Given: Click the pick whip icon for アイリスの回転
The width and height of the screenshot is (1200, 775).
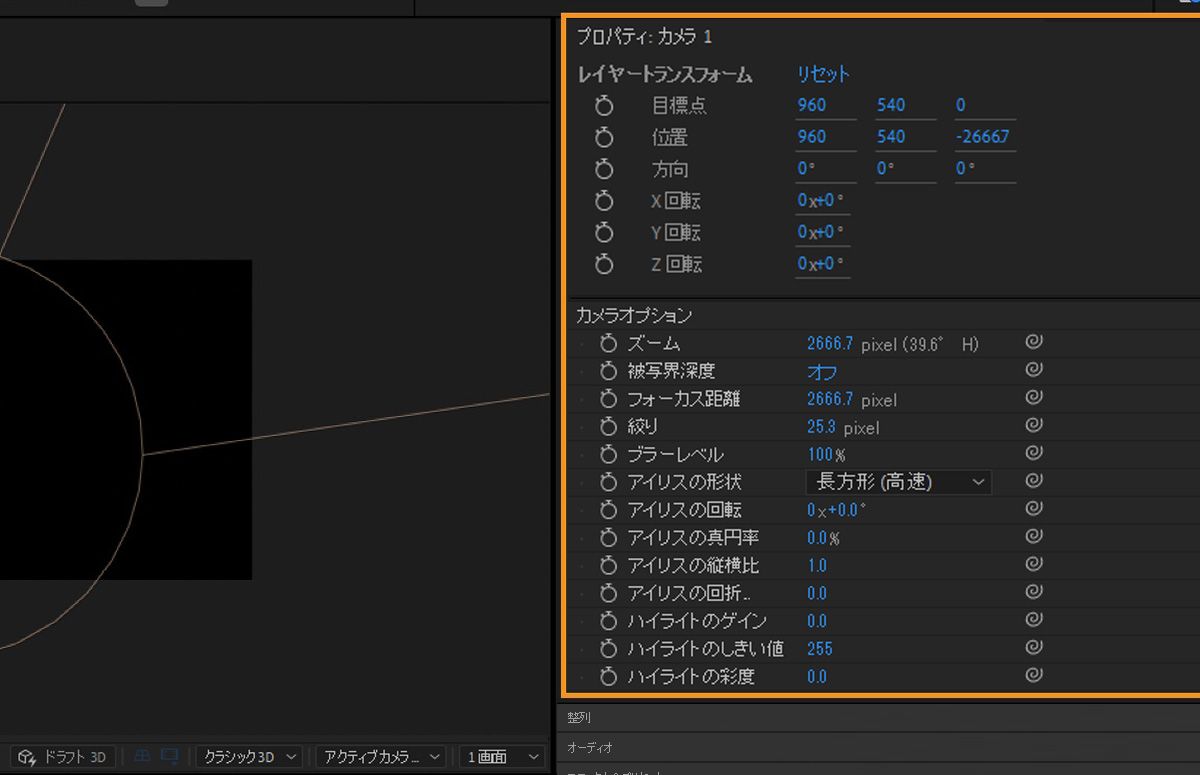Looking at the screenshot, I should pos(1034,509).
